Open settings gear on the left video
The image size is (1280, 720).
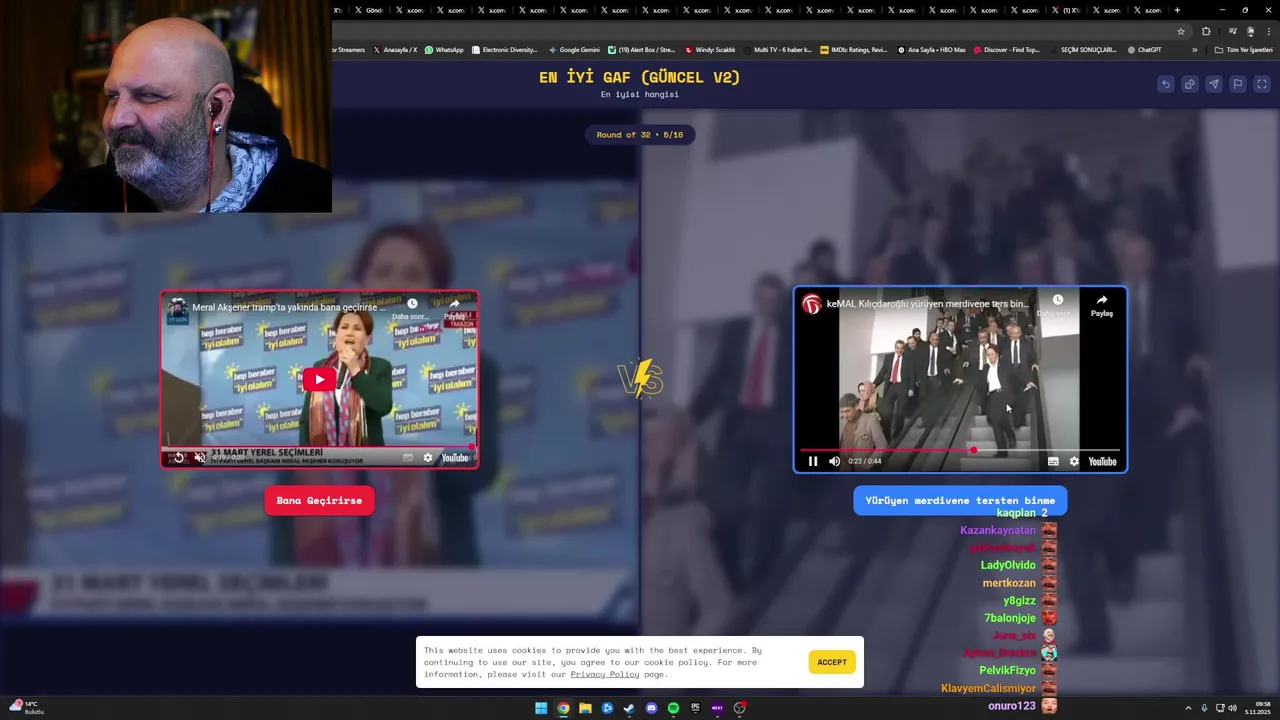428,458
